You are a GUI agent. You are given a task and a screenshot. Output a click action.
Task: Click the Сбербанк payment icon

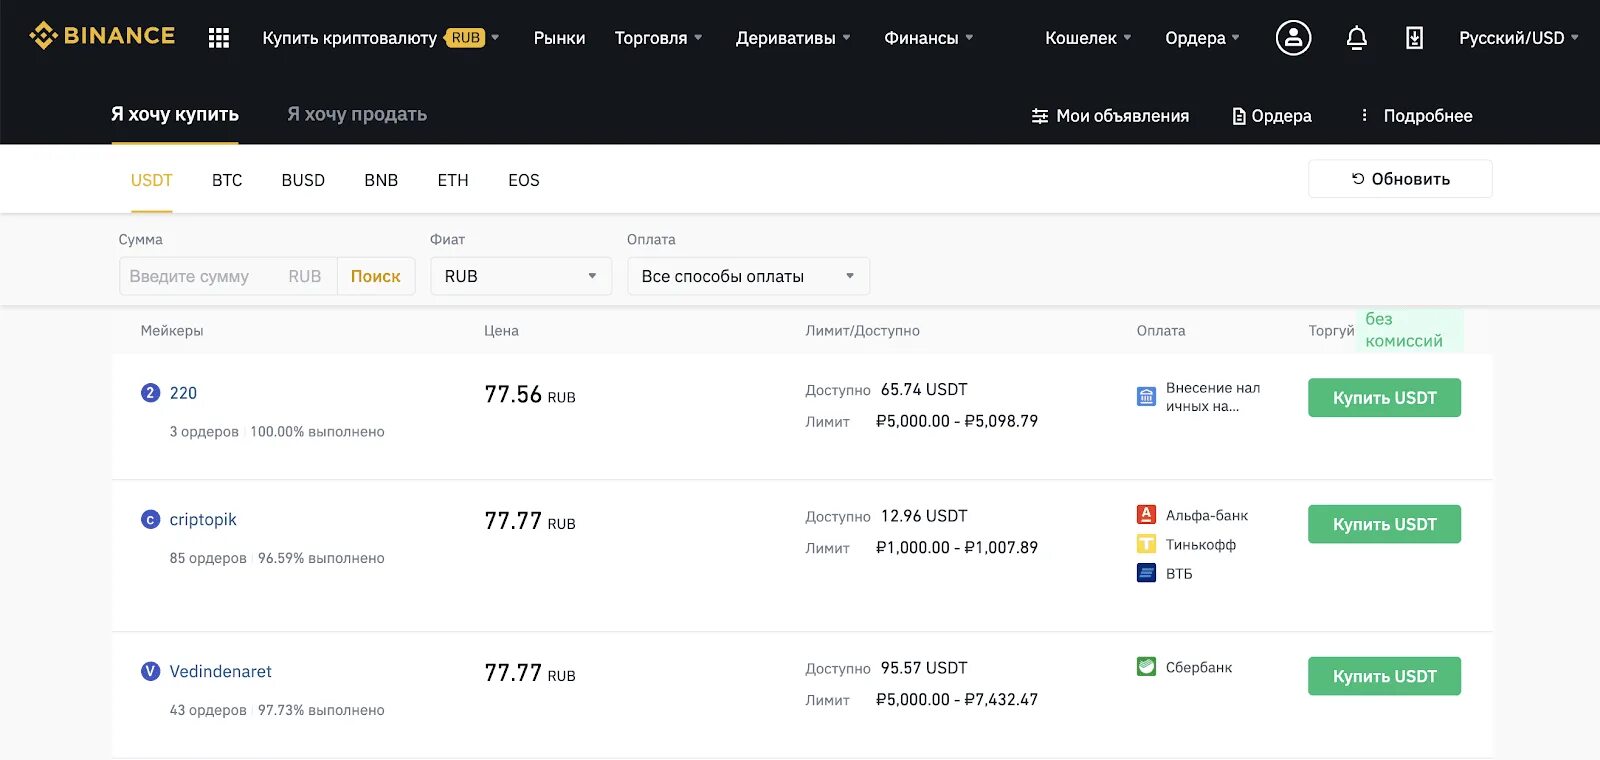point(1146,667)
